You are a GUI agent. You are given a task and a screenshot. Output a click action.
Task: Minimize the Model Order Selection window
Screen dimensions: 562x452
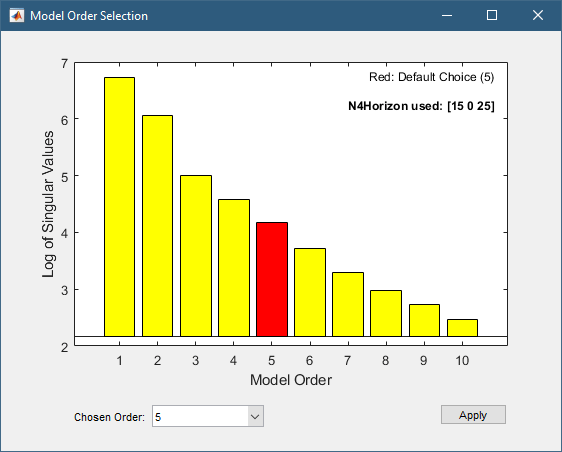click(x=447, y=15)
